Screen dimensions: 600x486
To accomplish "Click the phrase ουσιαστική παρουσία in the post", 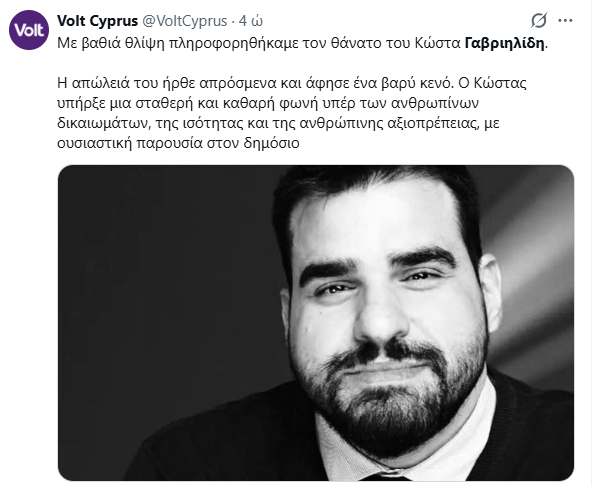I will coord(130,144).
